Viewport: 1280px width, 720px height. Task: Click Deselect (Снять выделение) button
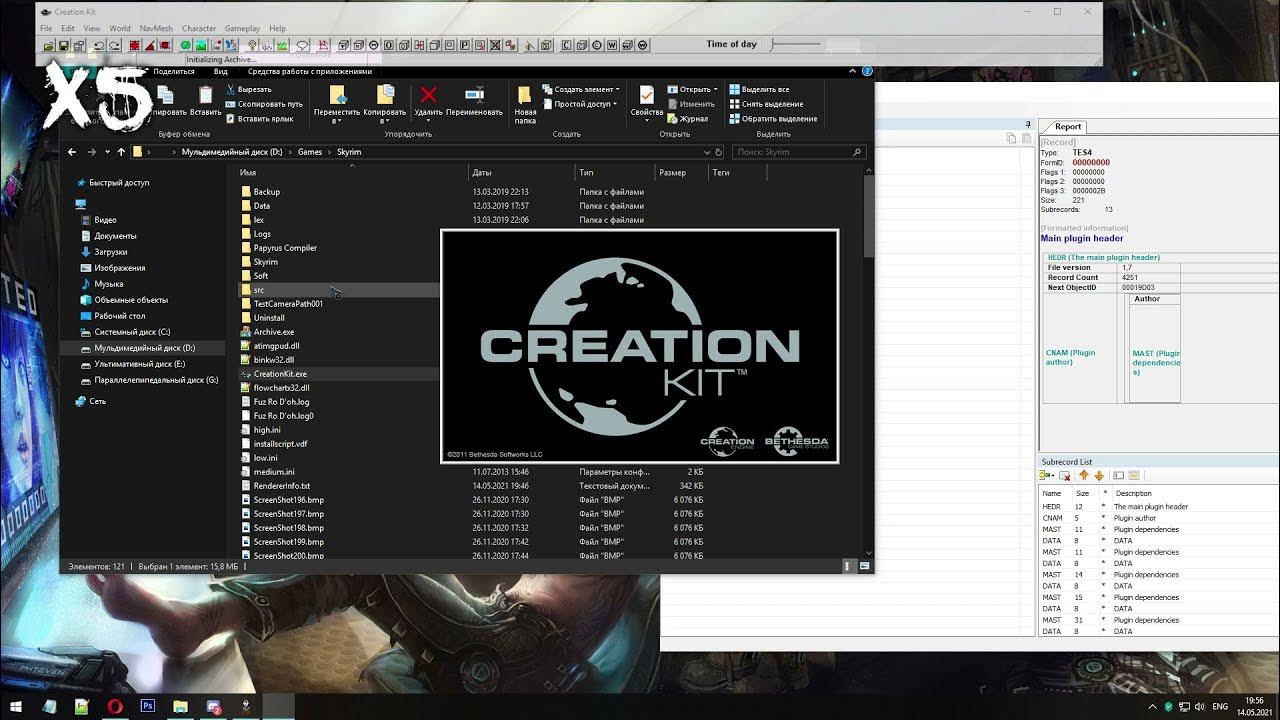[x=766, y=104]
